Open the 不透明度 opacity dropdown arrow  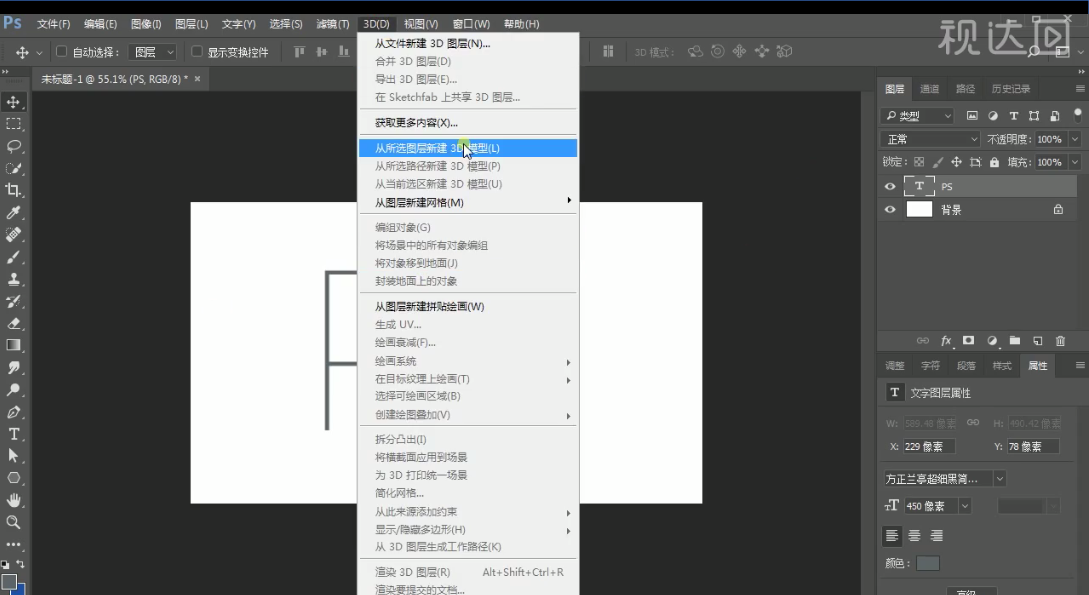1074,140
